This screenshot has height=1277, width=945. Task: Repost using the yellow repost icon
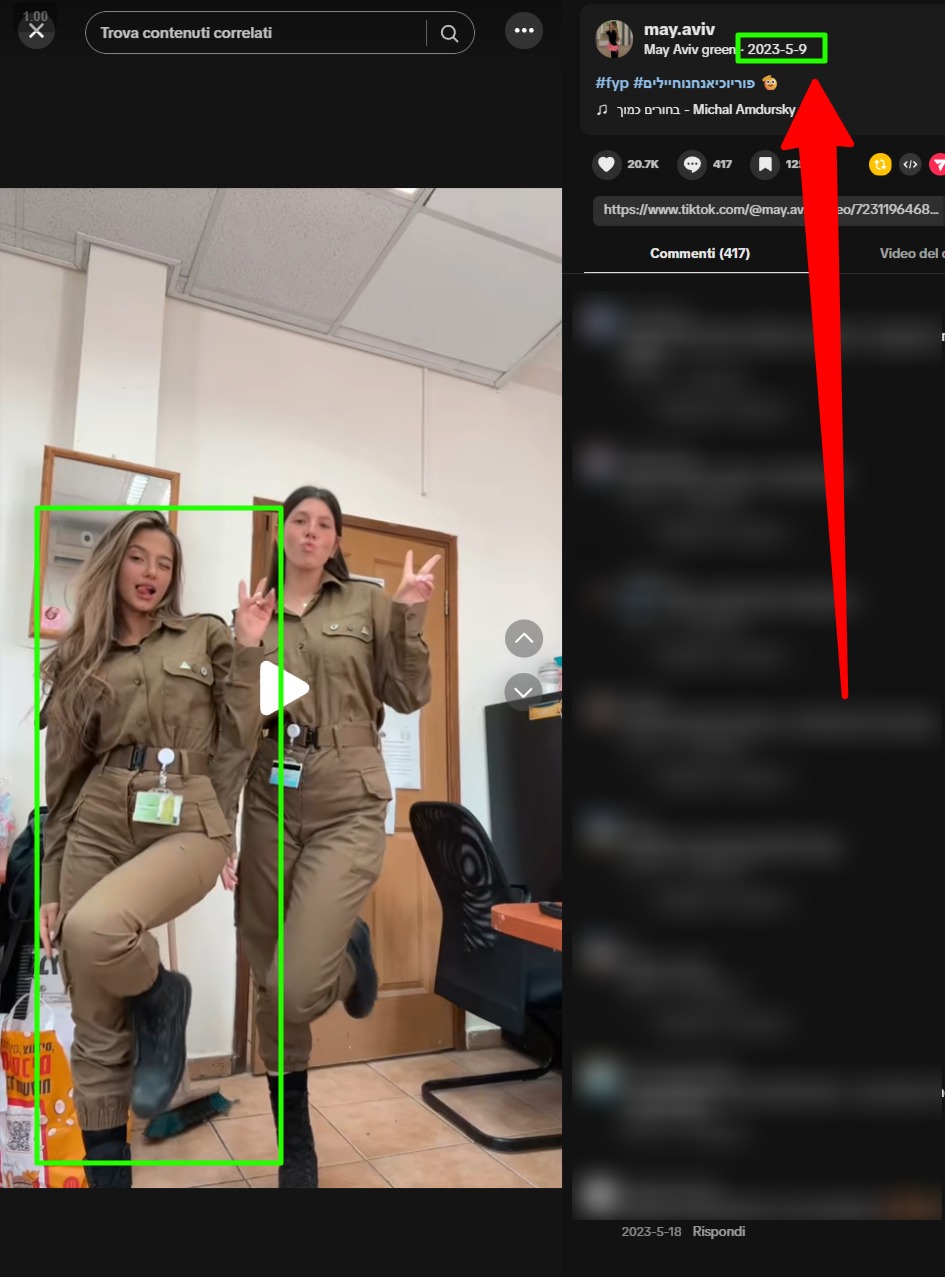click(x=880, y=164)
